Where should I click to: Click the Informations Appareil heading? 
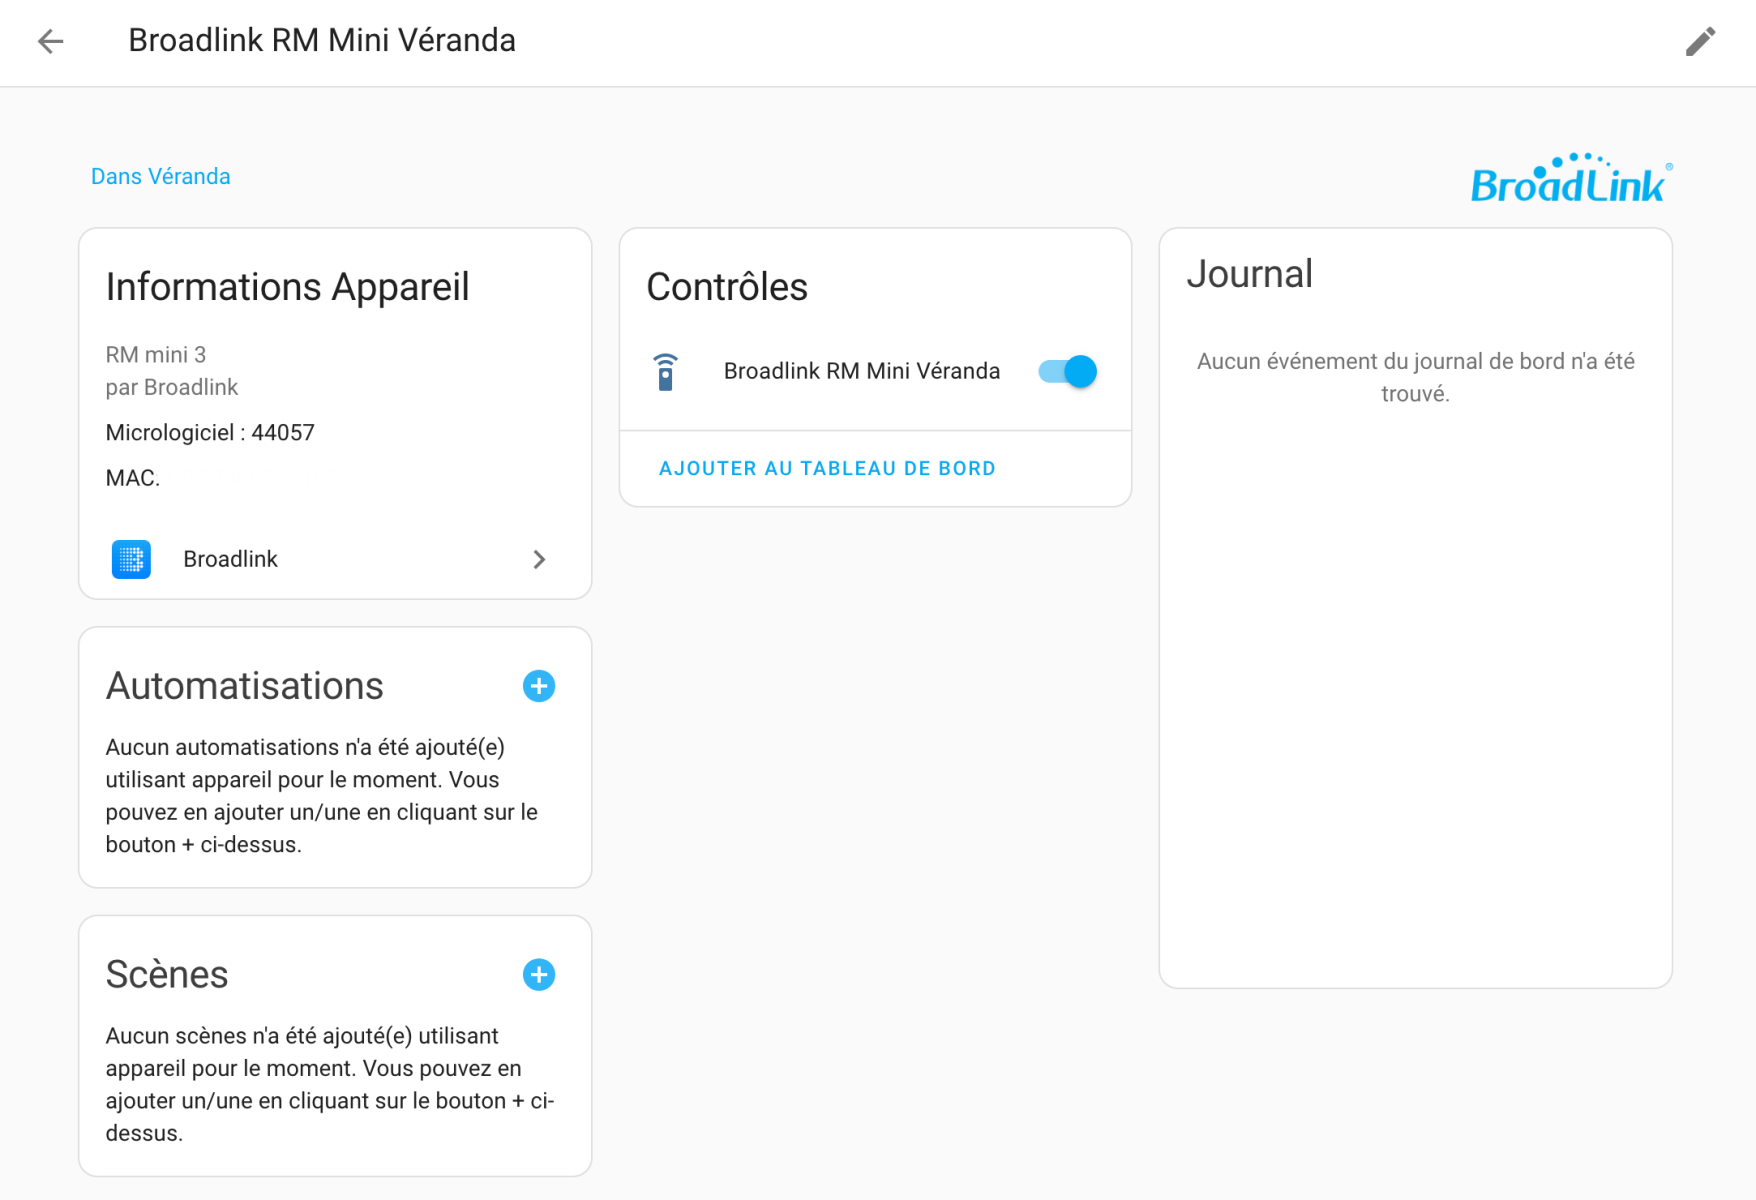pyautogui.click(x=288, y=288)
